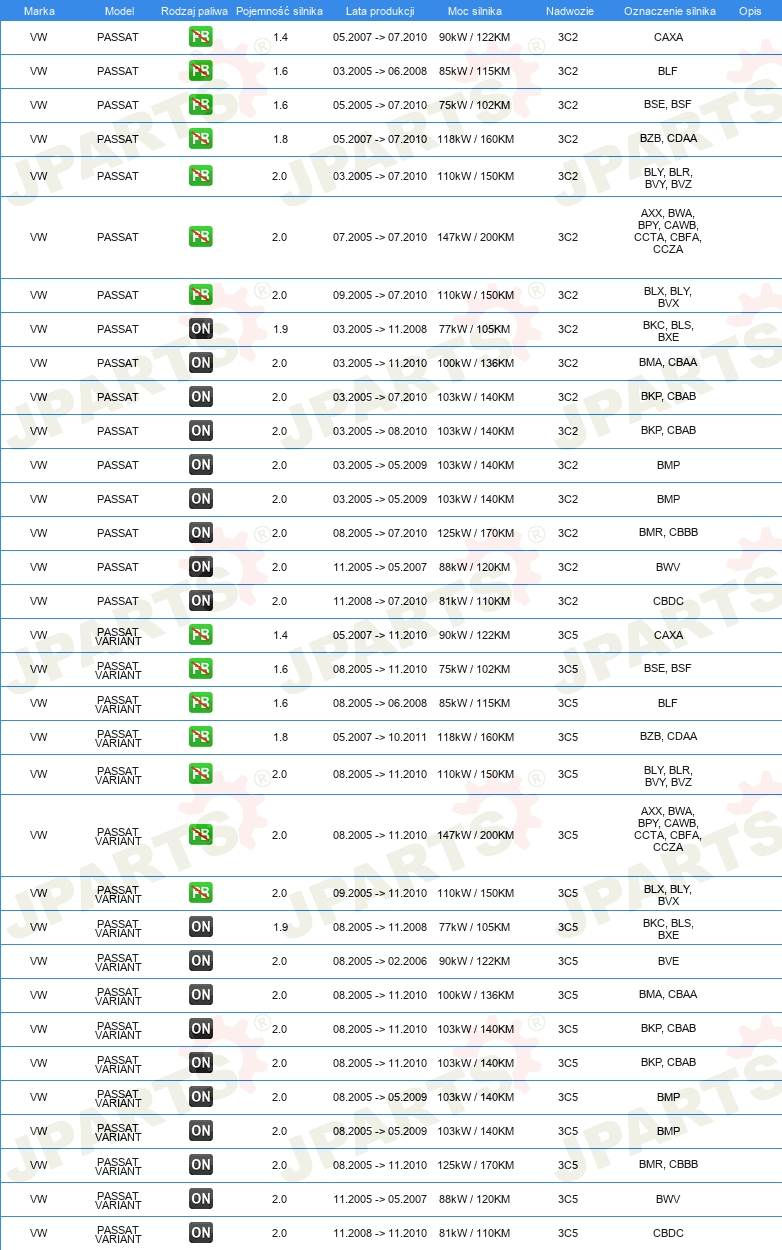This screenshot has height=1250, width=782.
Task: Click 125kW / 170KM in PASSAT VARIANT row
Action: pyautogui.click(x=475, y=1165)
